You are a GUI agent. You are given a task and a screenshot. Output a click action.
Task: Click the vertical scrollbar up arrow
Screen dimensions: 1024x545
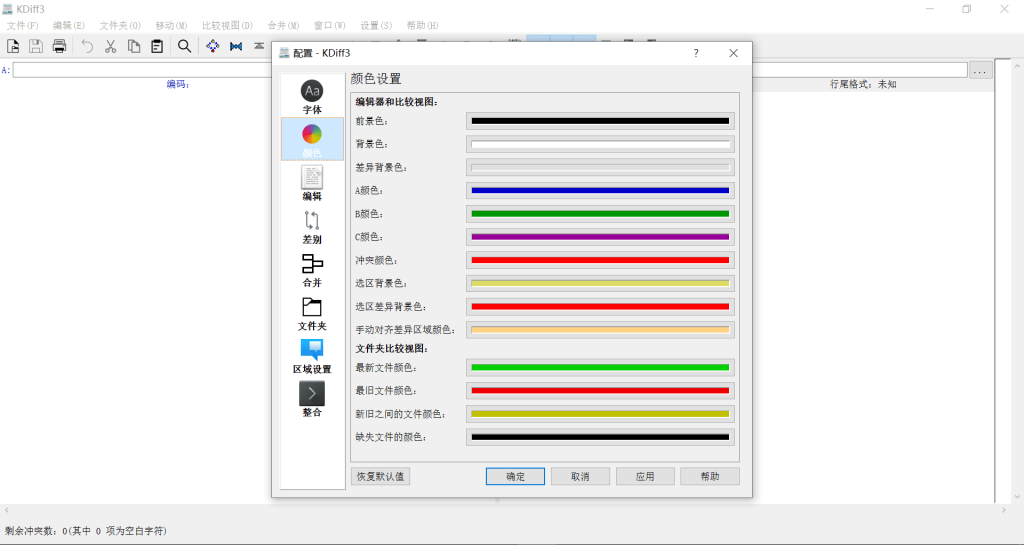coord(1017,65)
